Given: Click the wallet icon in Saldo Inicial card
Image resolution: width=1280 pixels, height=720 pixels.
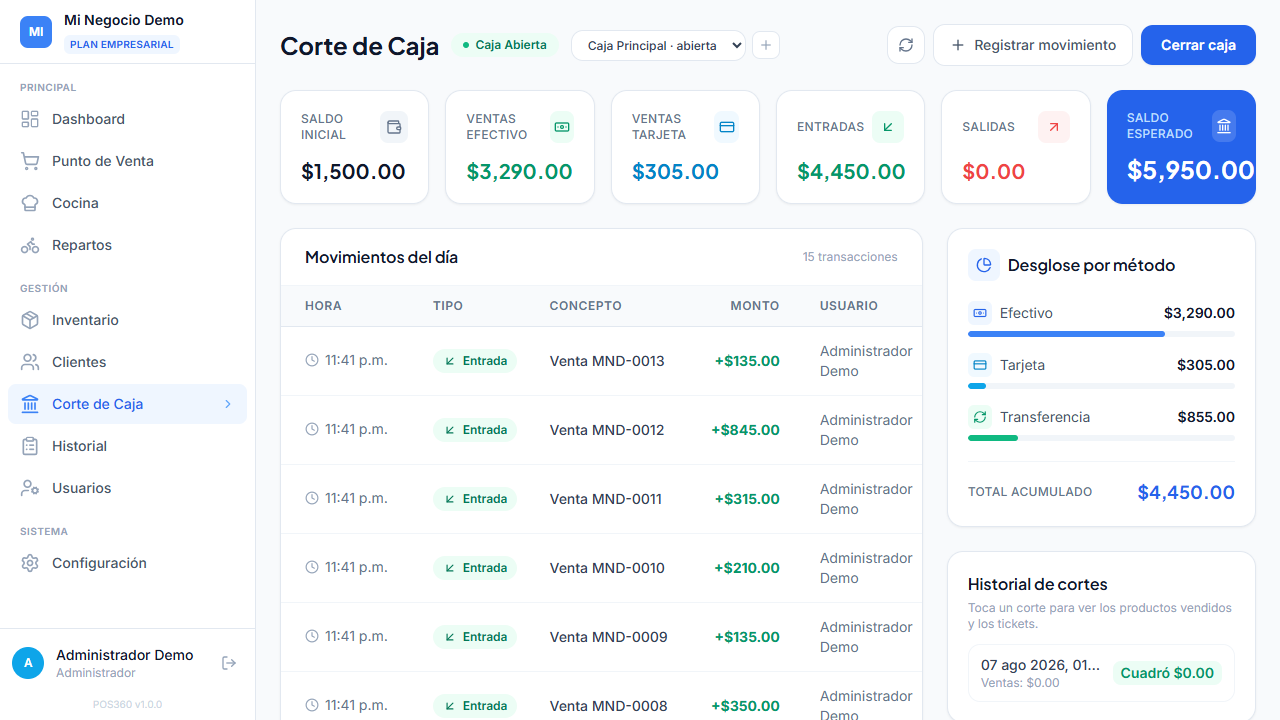Looking at the screenshot, I should coord(394,127).
